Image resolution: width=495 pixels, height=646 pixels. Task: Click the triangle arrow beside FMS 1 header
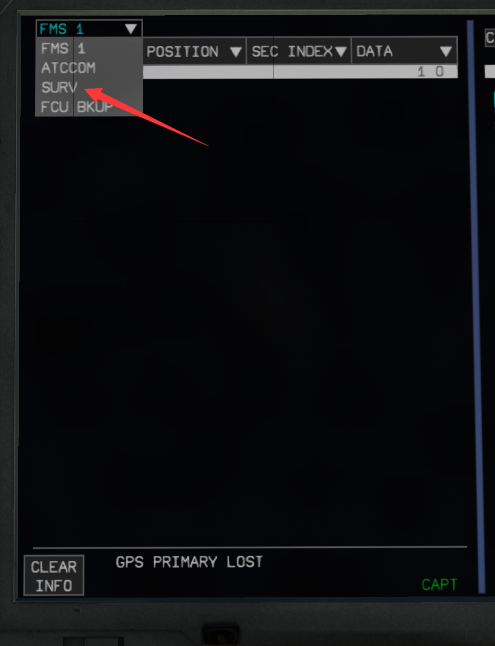pos(131,29)
